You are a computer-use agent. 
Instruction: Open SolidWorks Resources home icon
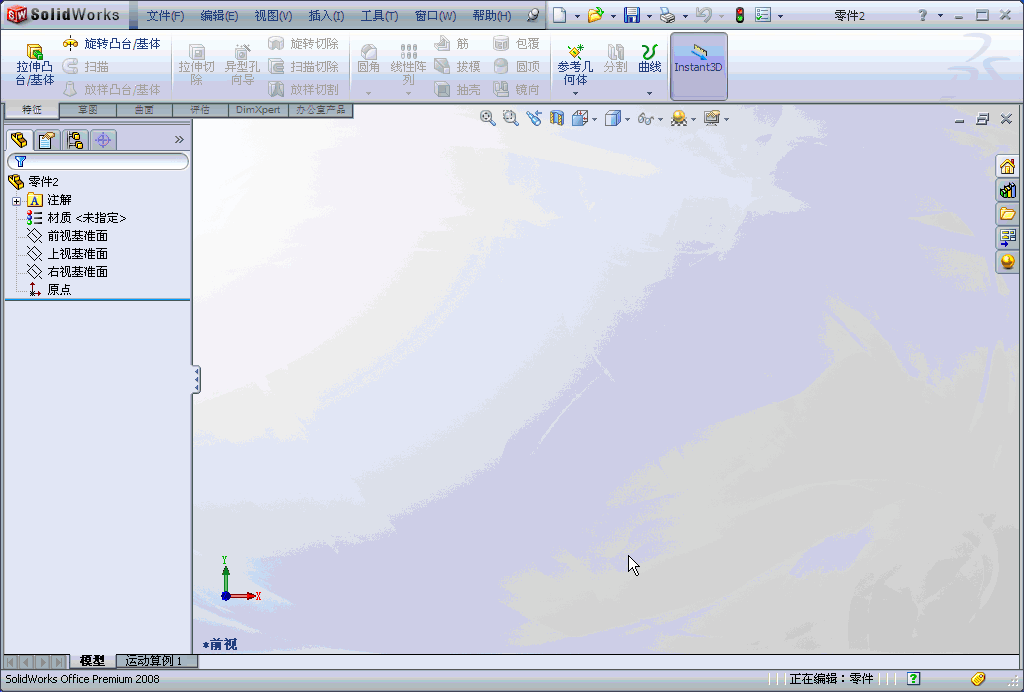pyautogui.click(x=1007, y=166)
